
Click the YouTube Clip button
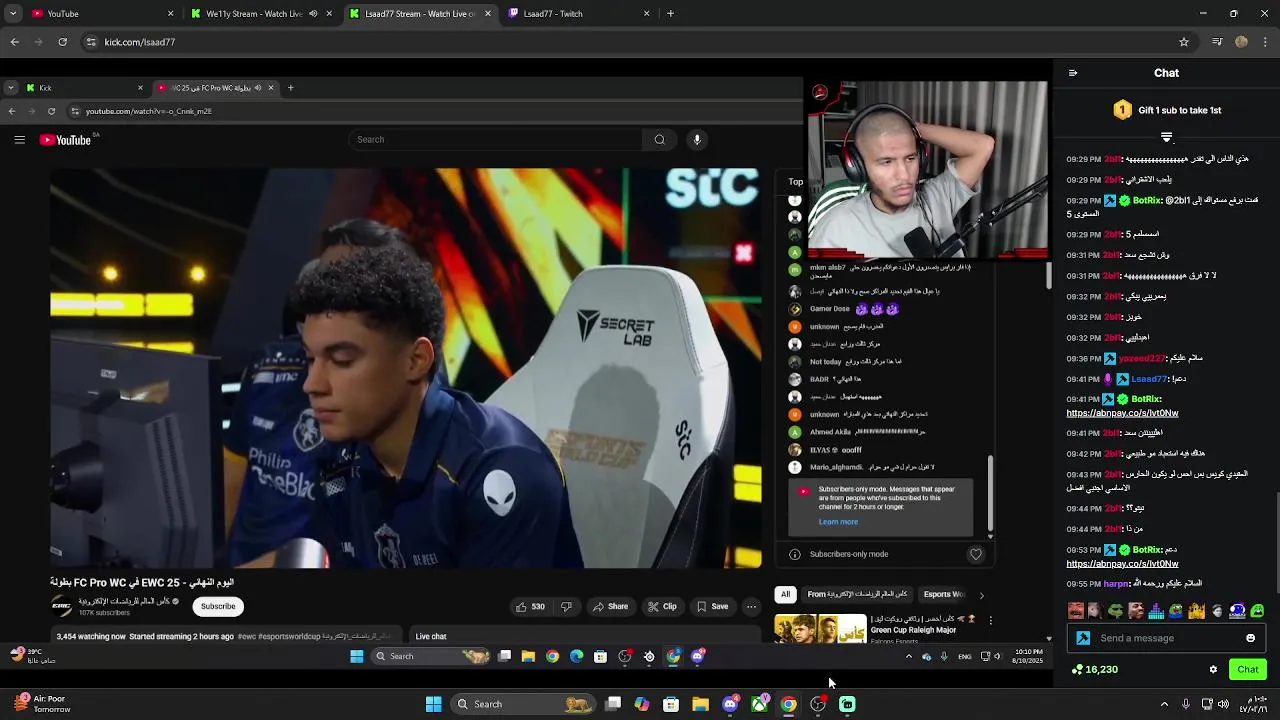tap(661, 607)
